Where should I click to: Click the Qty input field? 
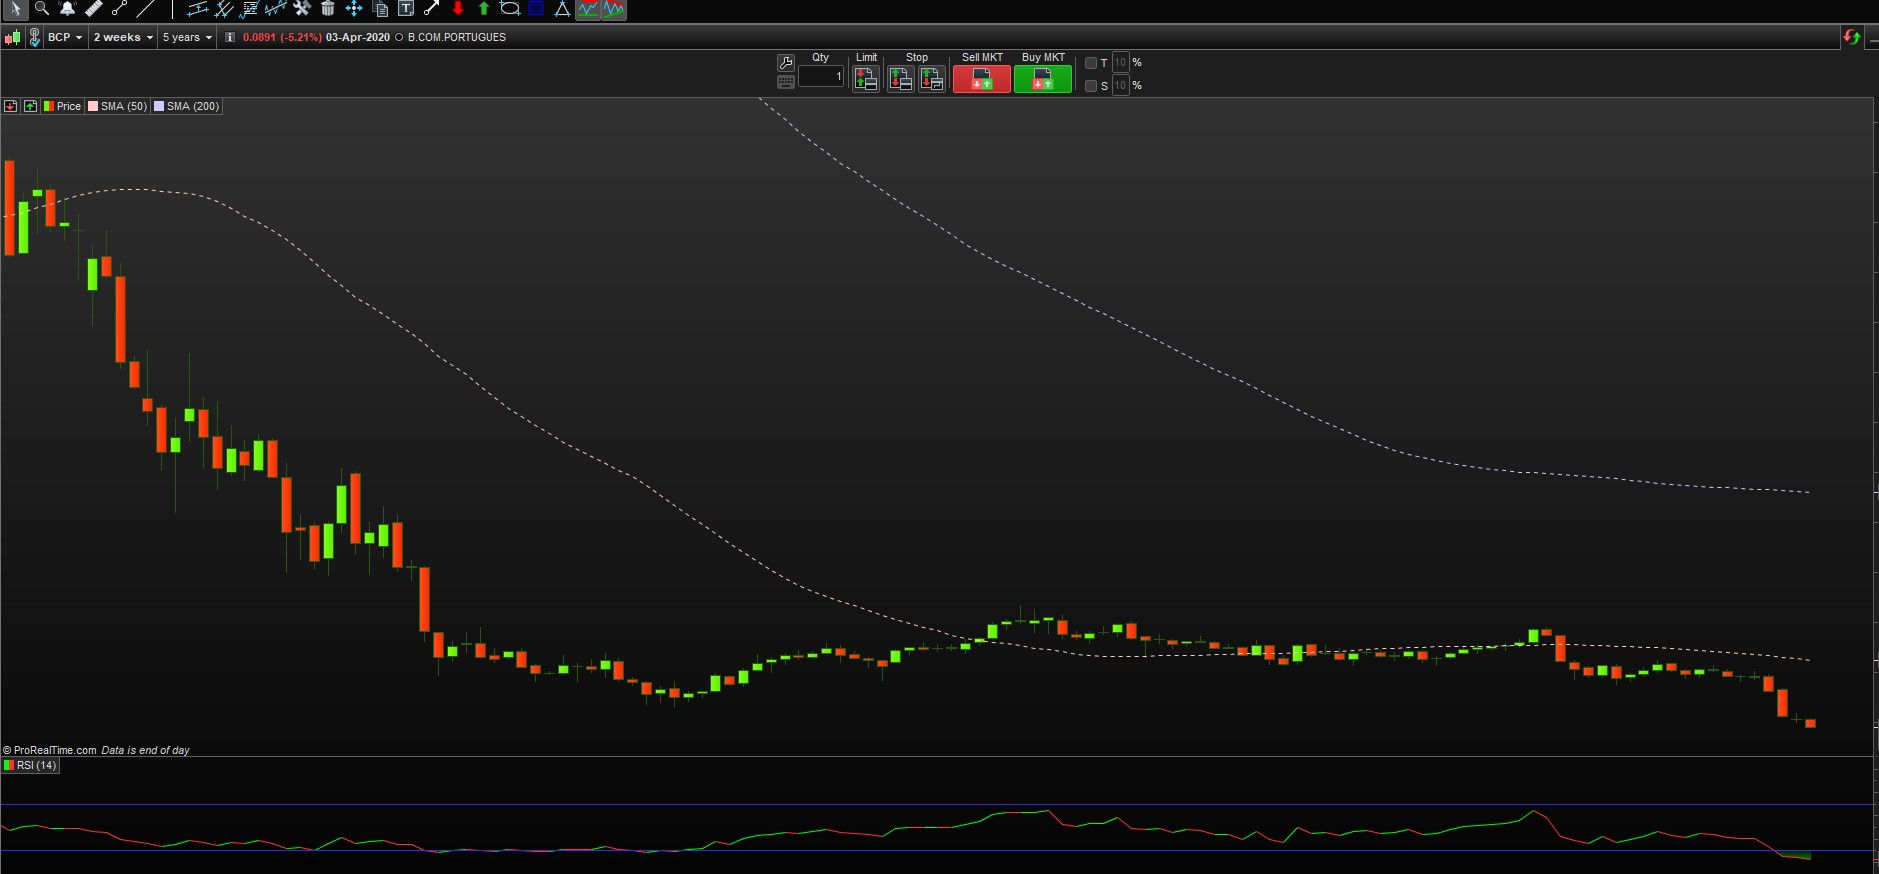pos(820,77)
